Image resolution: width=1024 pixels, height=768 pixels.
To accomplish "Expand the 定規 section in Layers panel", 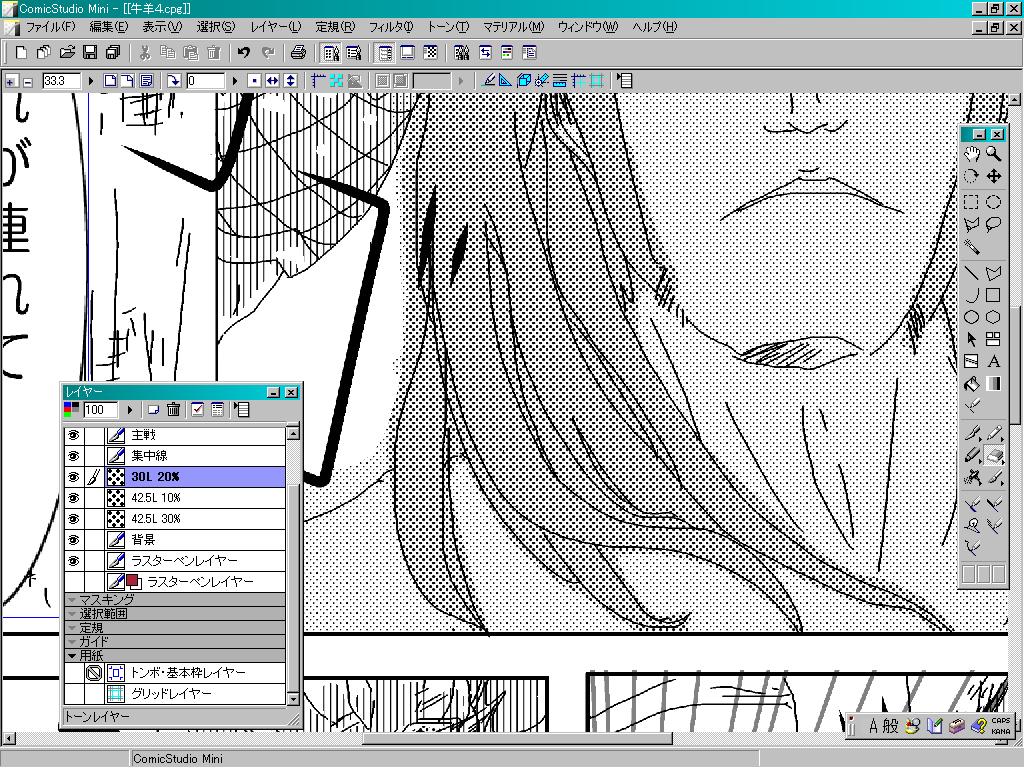I will pos(72,628).
